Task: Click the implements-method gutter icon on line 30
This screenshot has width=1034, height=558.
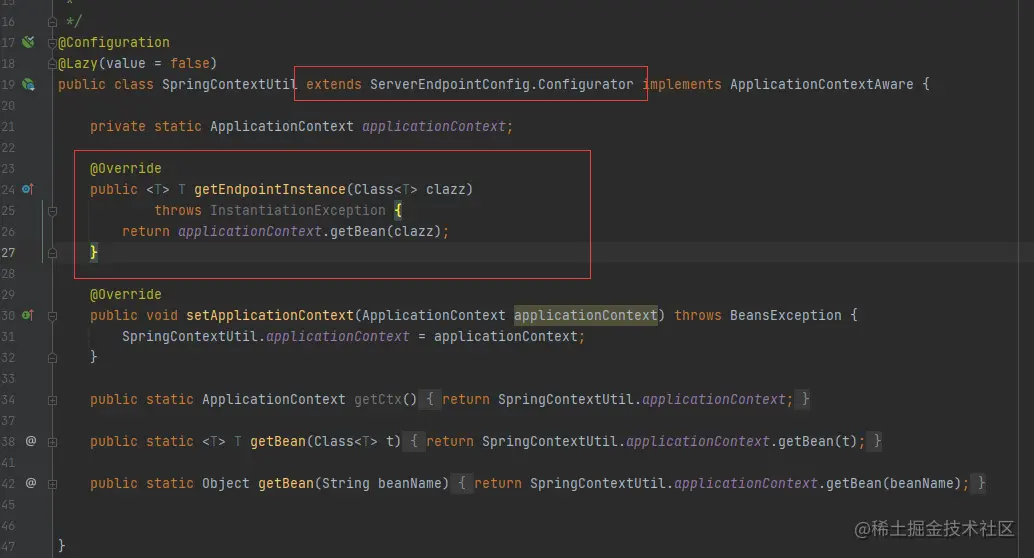Action: (28, 315)
